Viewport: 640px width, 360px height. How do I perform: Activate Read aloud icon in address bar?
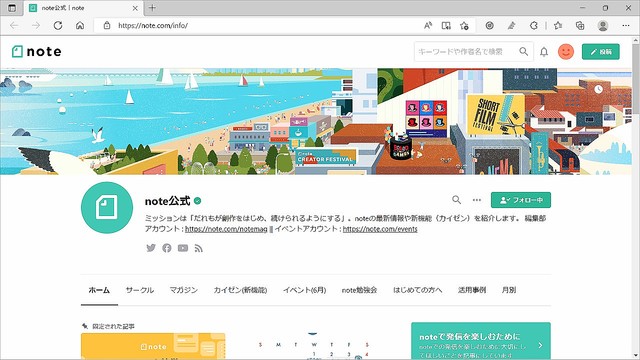click(428, 25)
